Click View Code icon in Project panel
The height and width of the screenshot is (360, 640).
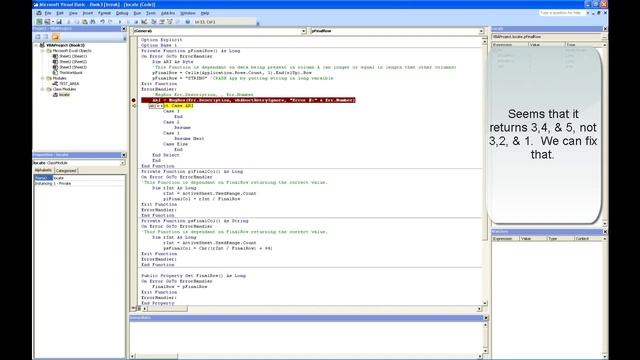(38, 37)
